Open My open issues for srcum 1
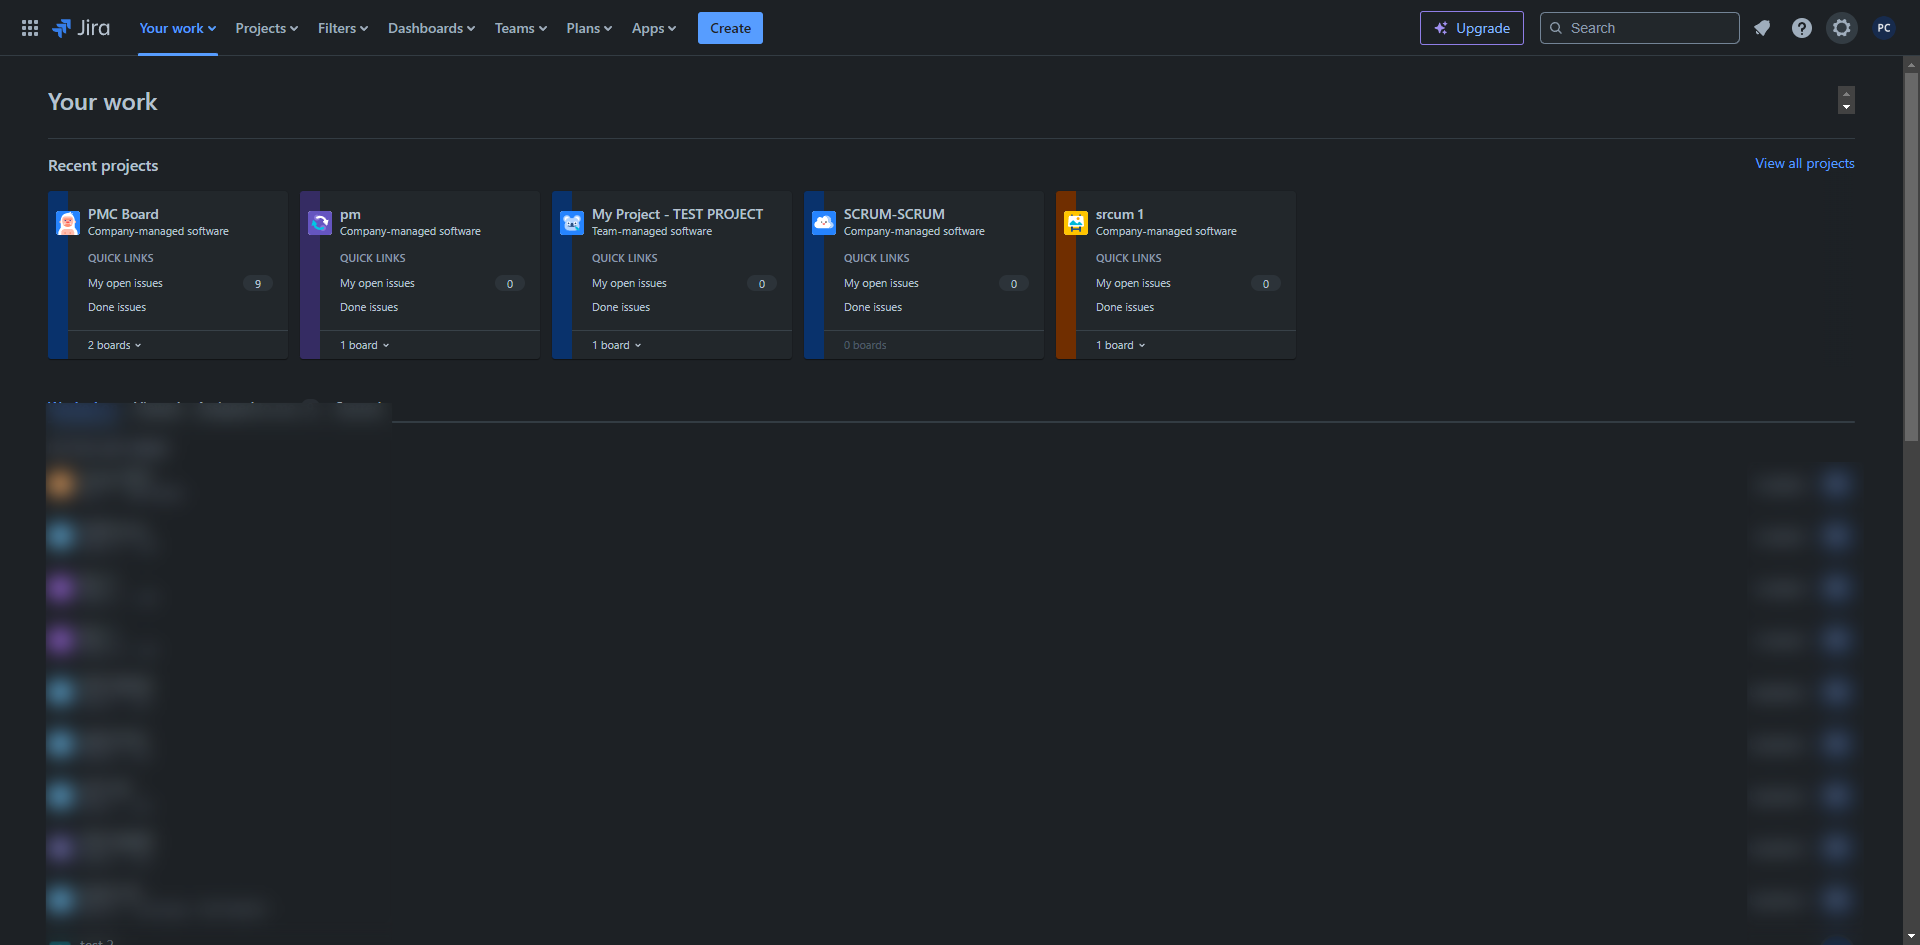Screen dimensions: 1920x945 point(1133,284)
